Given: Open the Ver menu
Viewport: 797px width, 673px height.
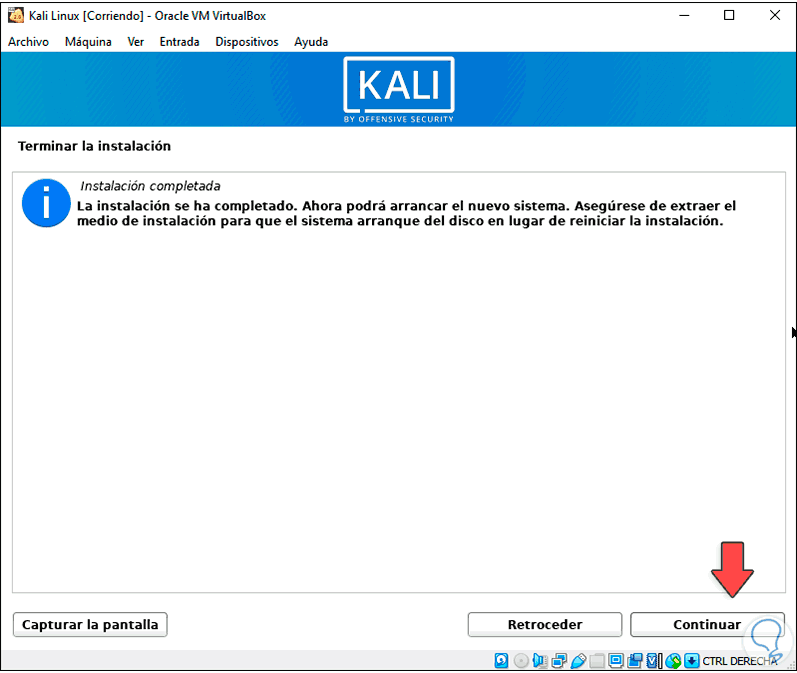Looking at the screenshot, I should pos(136,42).
